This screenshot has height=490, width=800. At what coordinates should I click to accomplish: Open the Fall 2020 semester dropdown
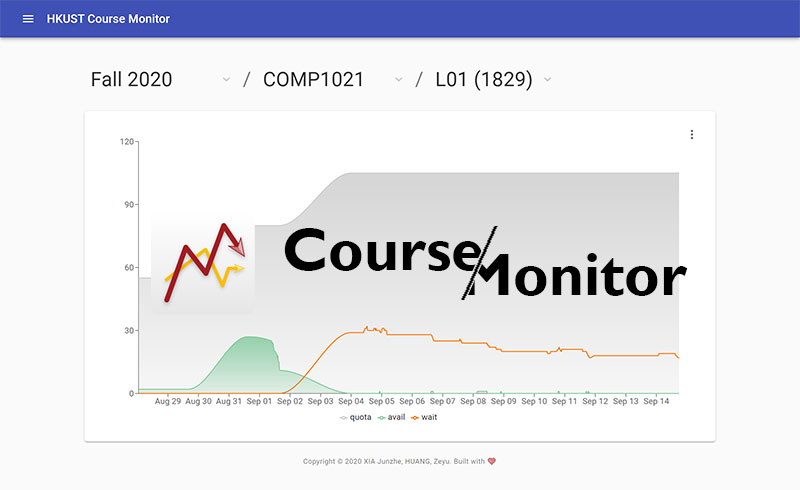[160, 80]
